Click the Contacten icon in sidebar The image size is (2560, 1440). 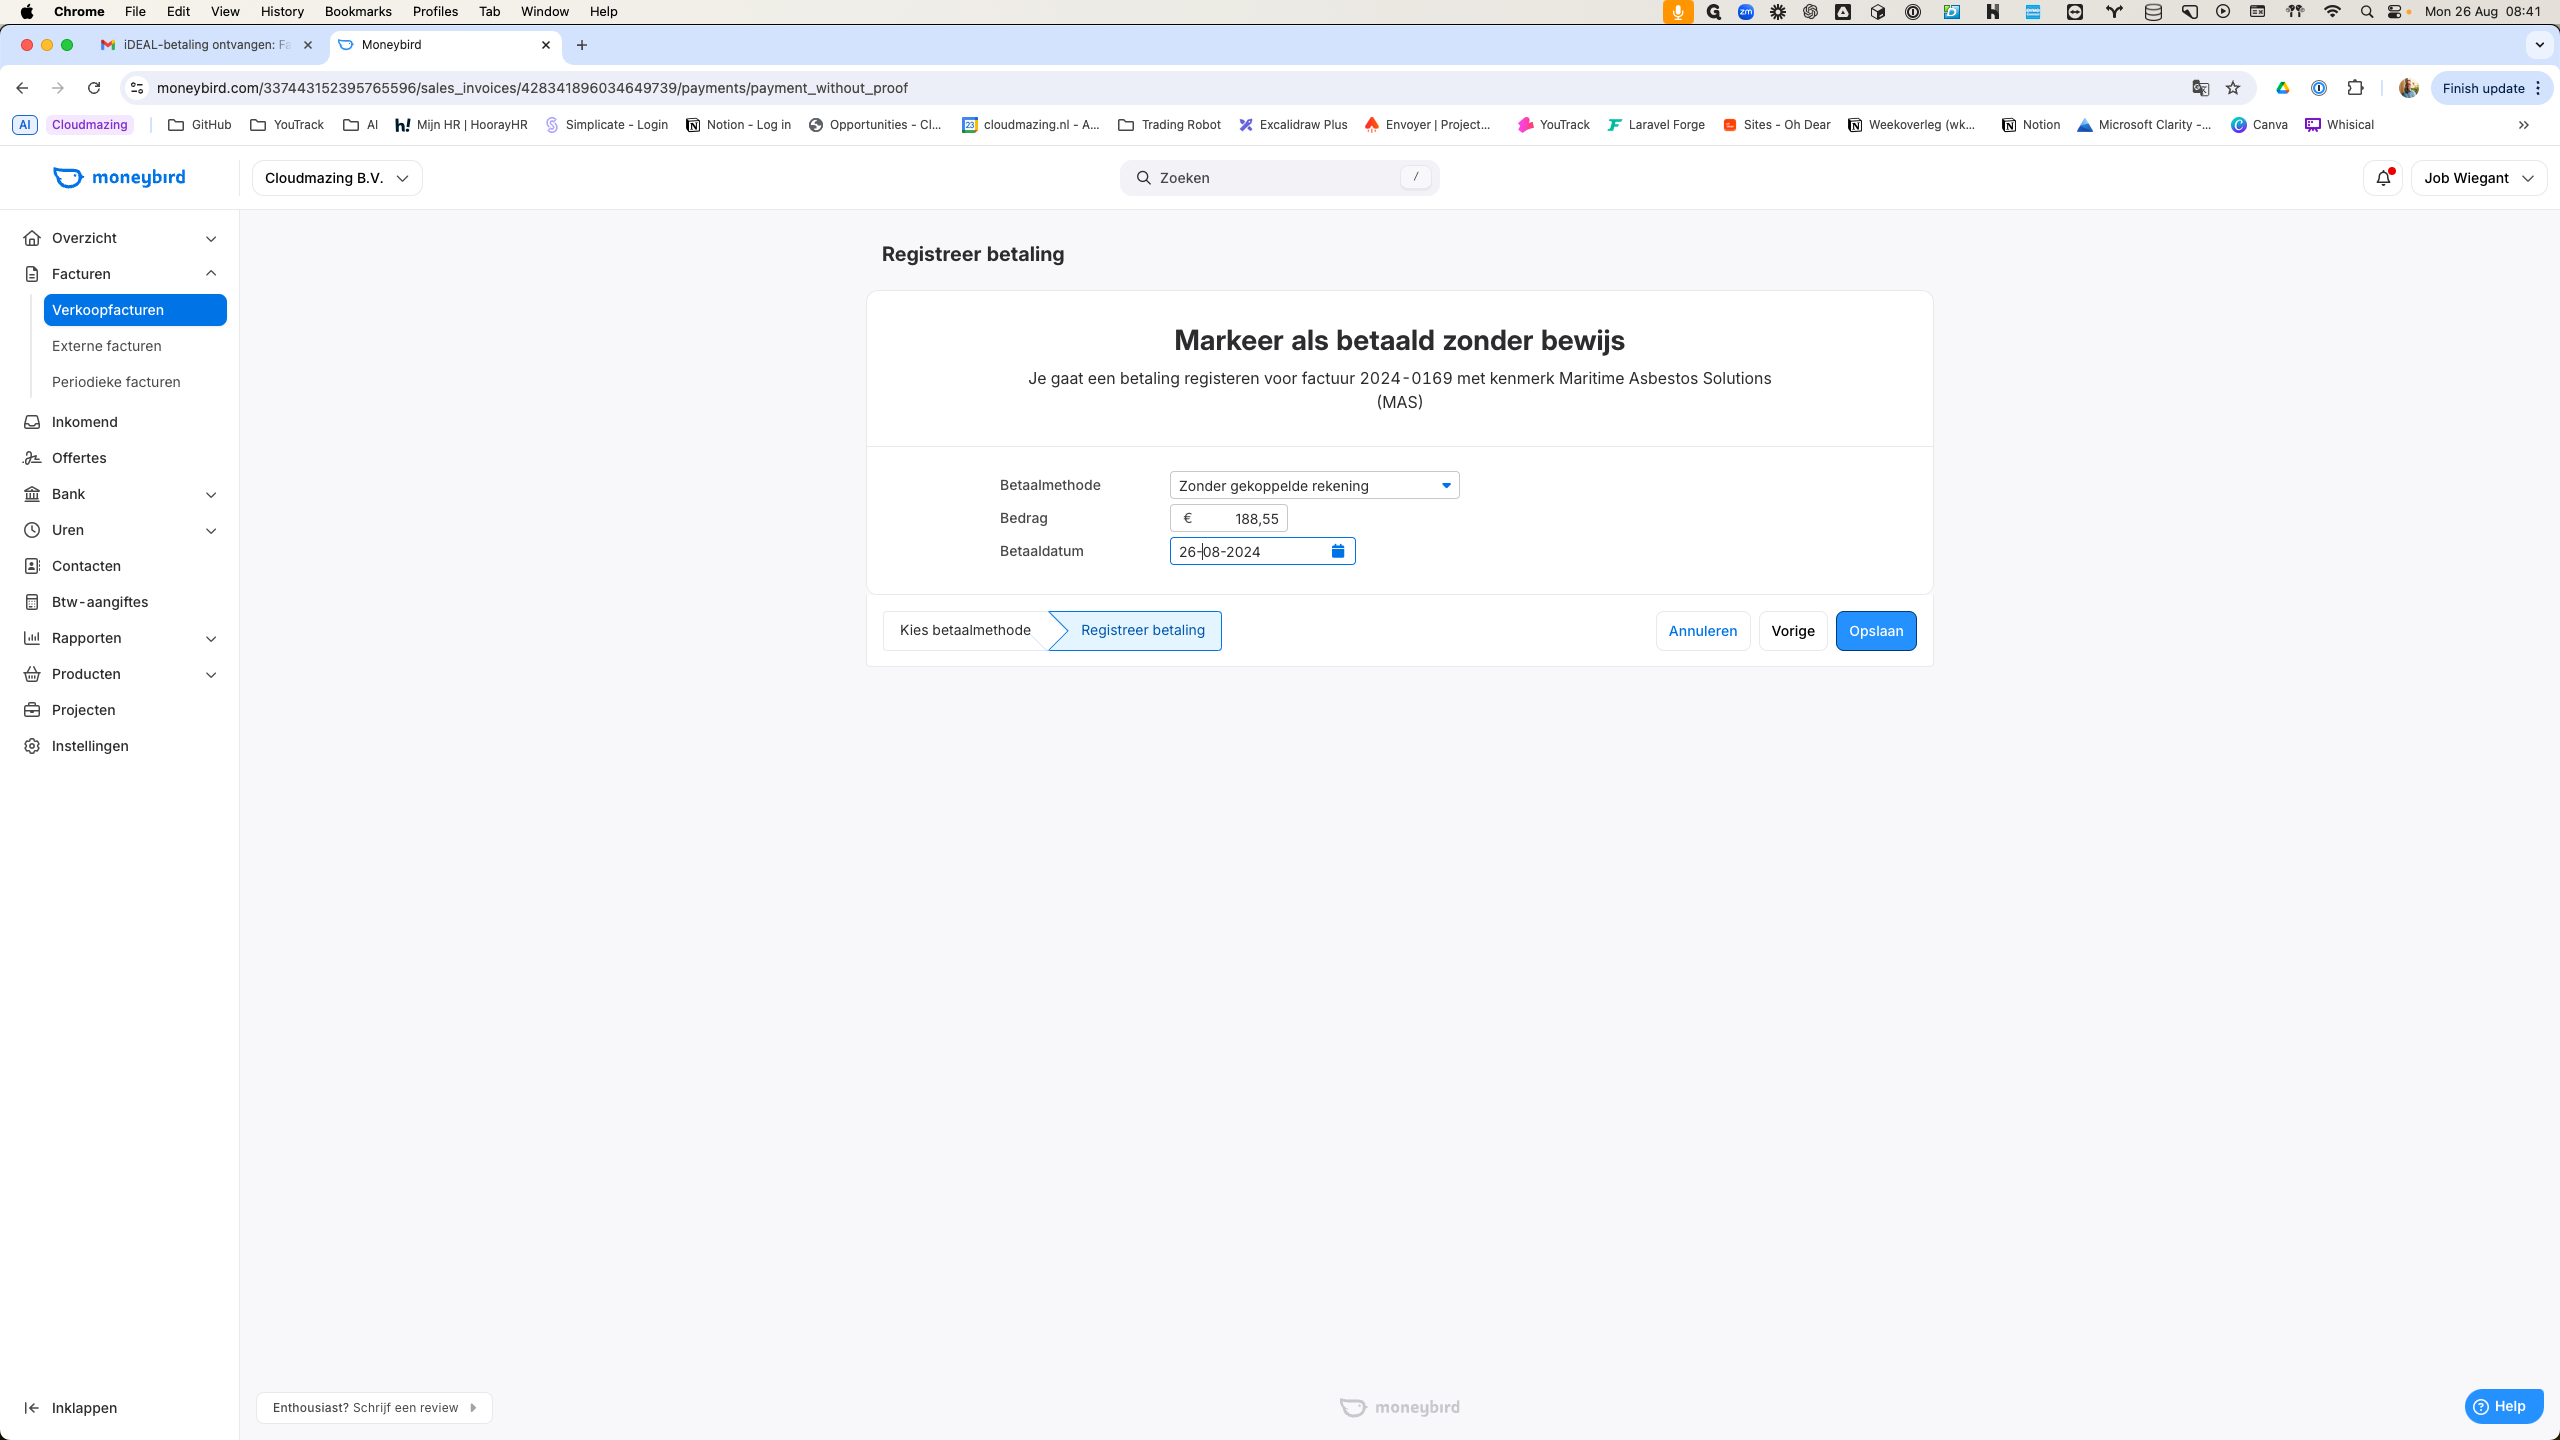[x=32, y=566]
